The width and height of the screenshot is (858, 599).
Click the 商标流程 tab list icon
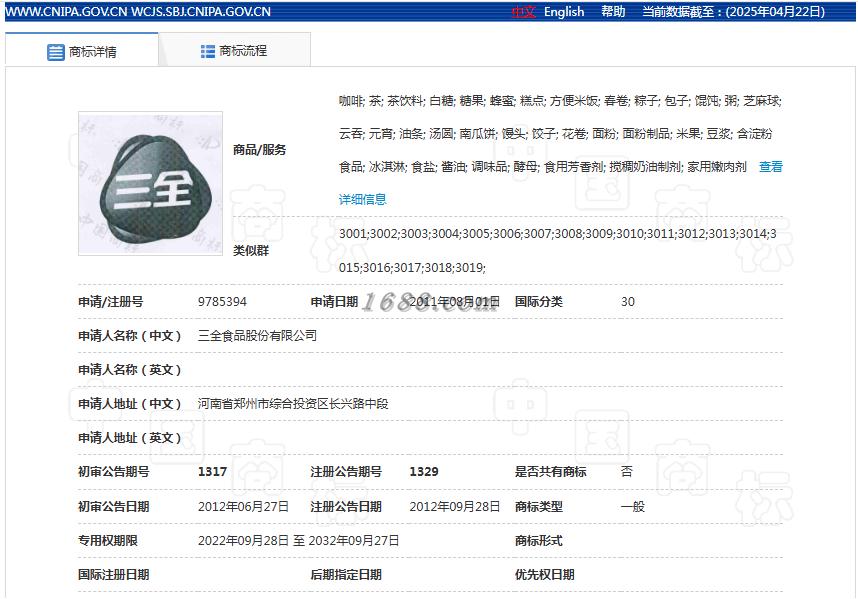coord(207,51)
